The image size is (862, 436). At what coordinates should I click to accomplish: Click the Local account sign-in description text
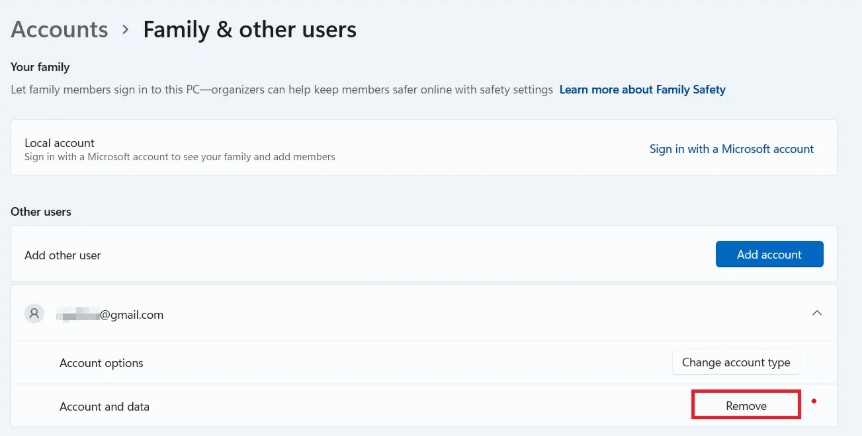click(x=179, y=157)
